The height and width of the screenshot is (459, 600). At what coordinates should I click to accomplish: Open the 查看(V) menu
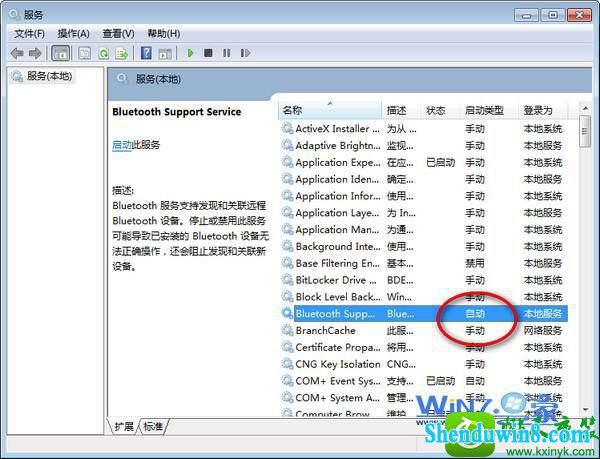[118, 34]
